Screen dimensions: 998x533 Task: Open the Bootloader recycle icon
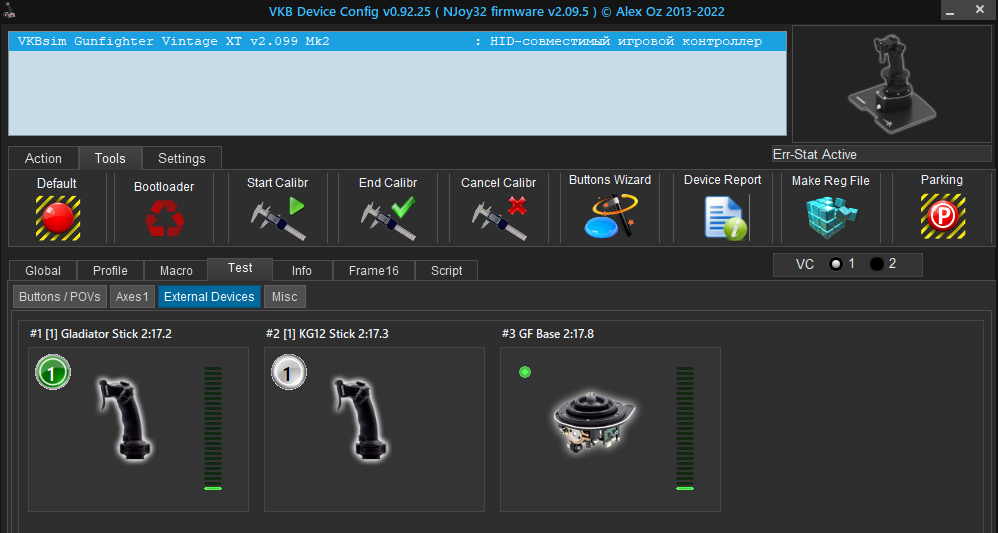[x=164, y=218]
